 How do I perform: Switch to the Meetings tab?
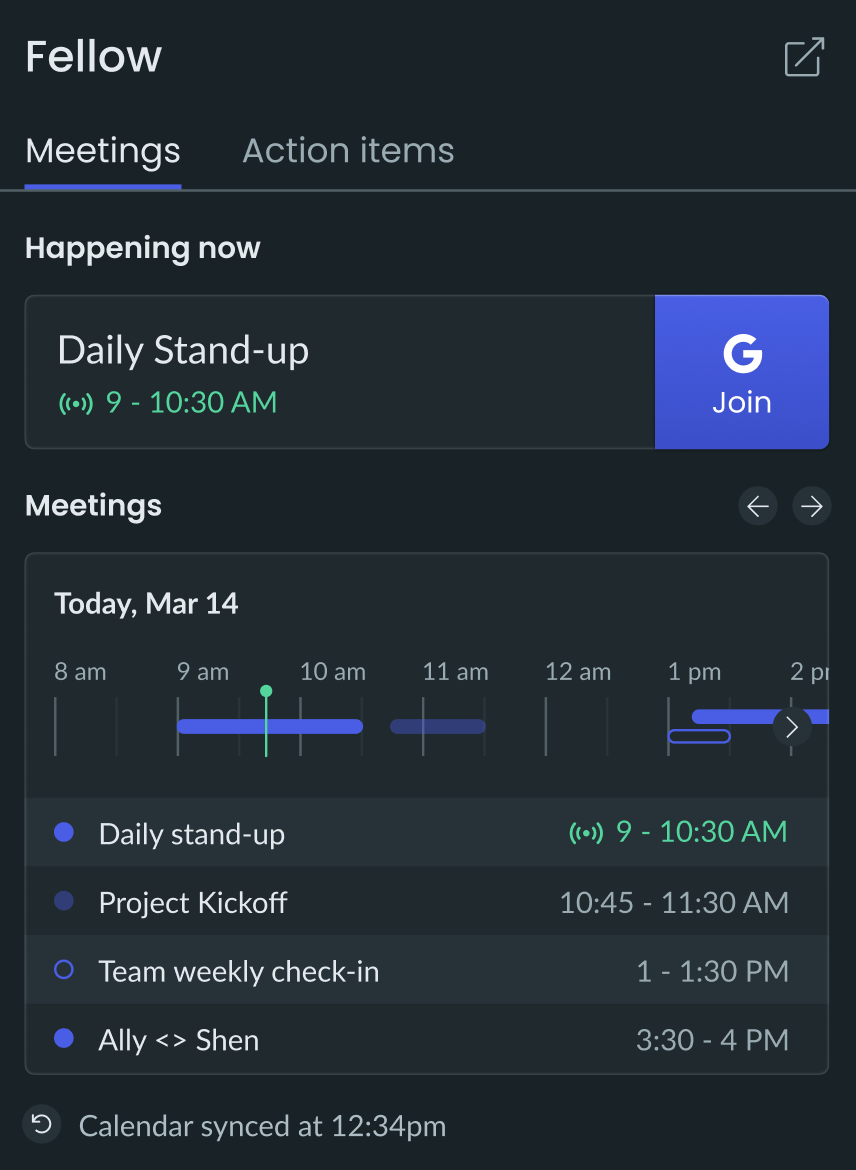(x=103, y=151)
